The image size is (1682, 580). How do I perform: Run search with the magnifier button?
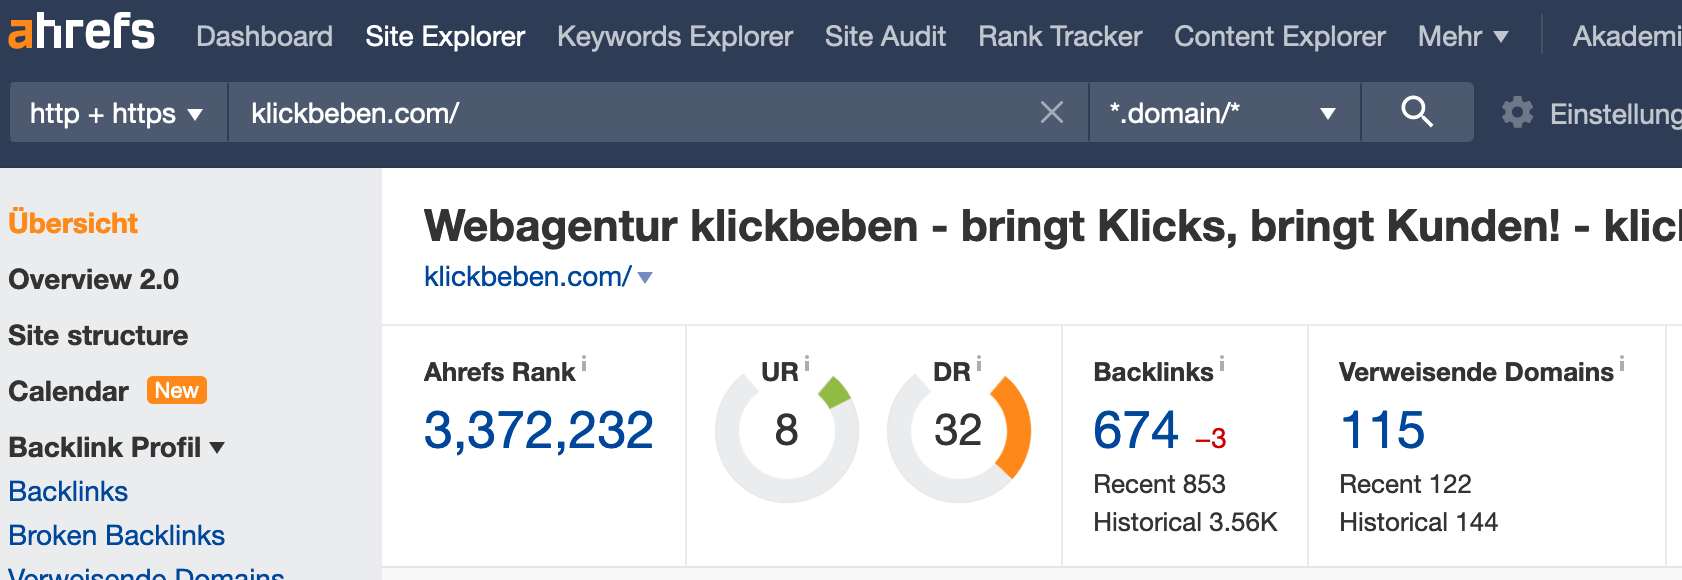tap(1417, 112)
